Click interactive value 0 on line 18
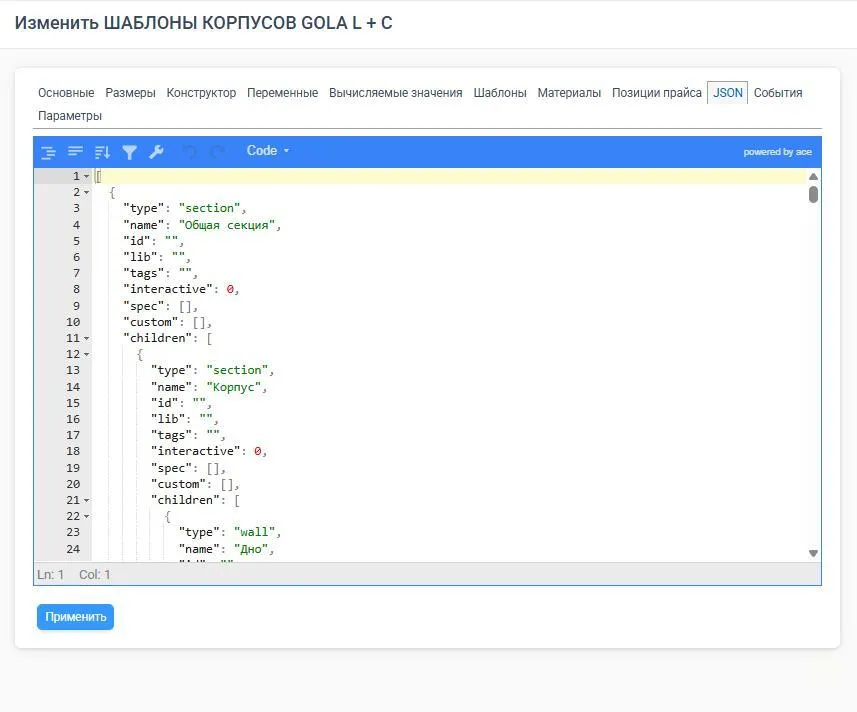Screen dimensions: 857x712 (257, 451)
